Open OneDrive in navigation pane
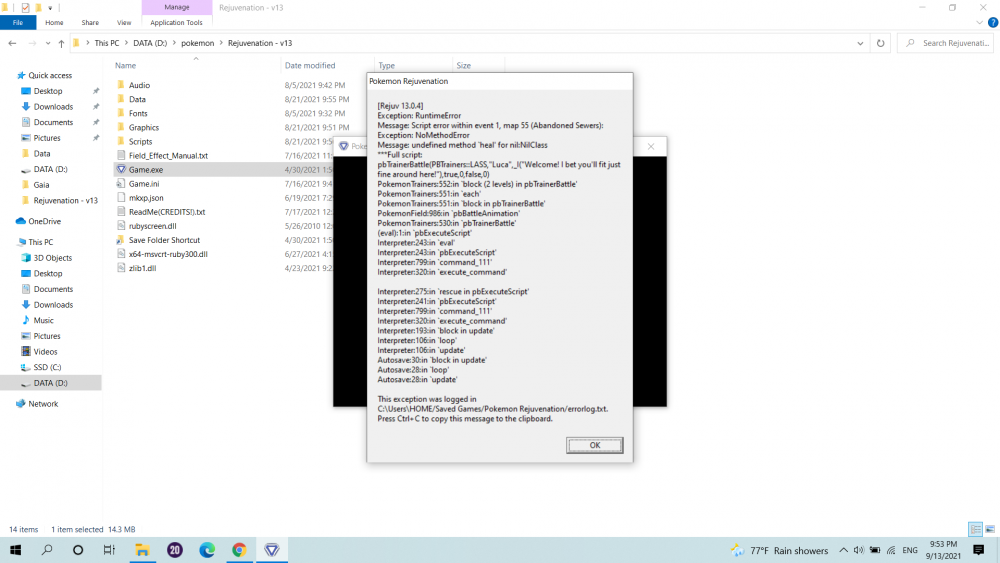The height and width of the screenshot is (563, 1000). coord(44,221)
